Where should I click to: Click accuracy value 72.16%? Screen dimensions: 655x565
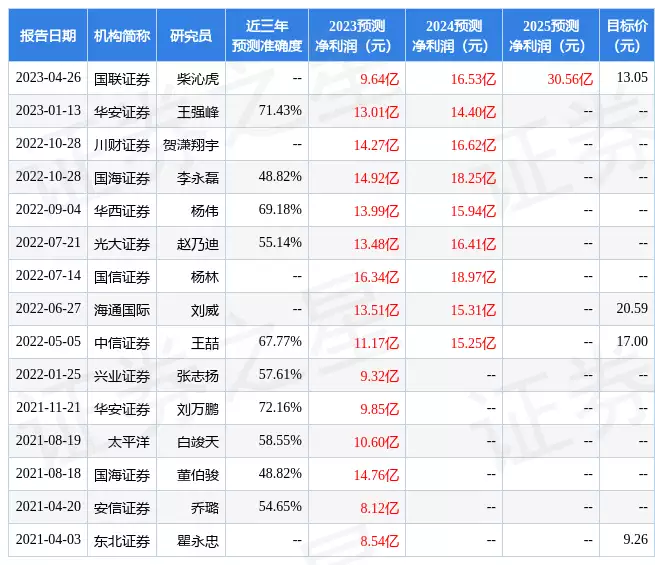(x=280, y=408)
